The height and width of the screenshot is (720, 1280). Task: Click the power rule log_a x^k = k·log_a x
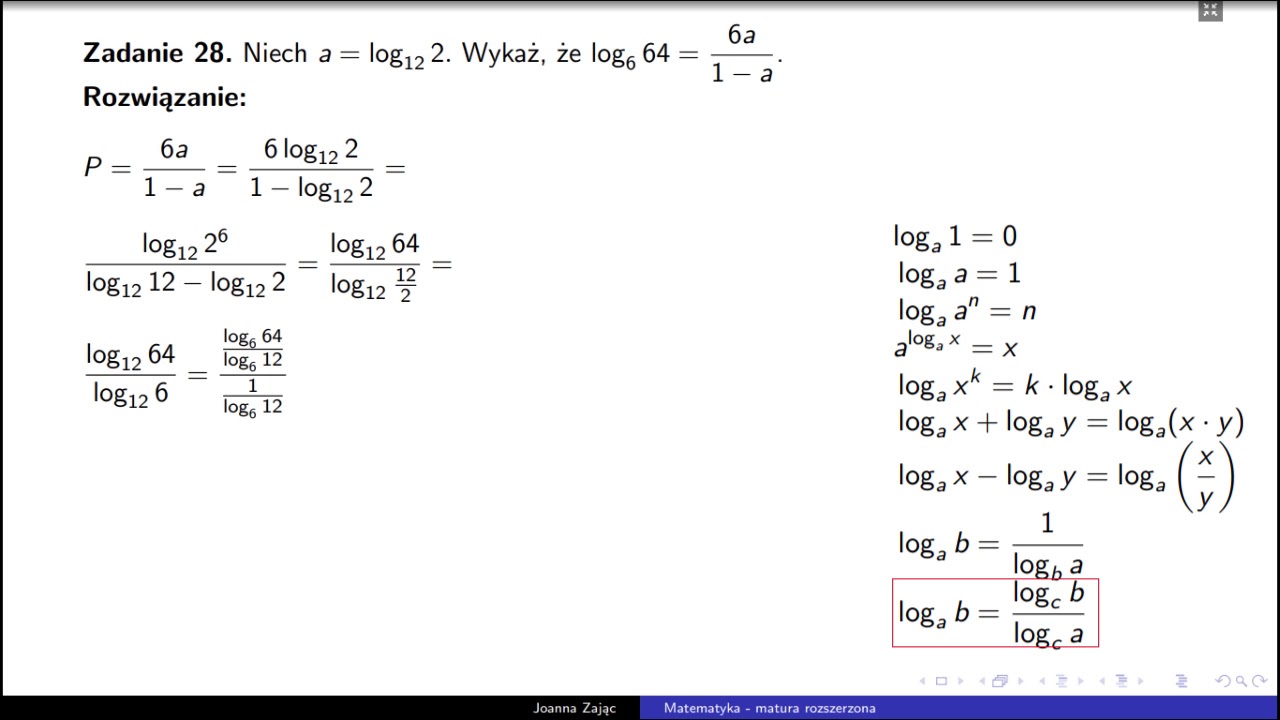pyautogui.click(x=1014, y=384)
